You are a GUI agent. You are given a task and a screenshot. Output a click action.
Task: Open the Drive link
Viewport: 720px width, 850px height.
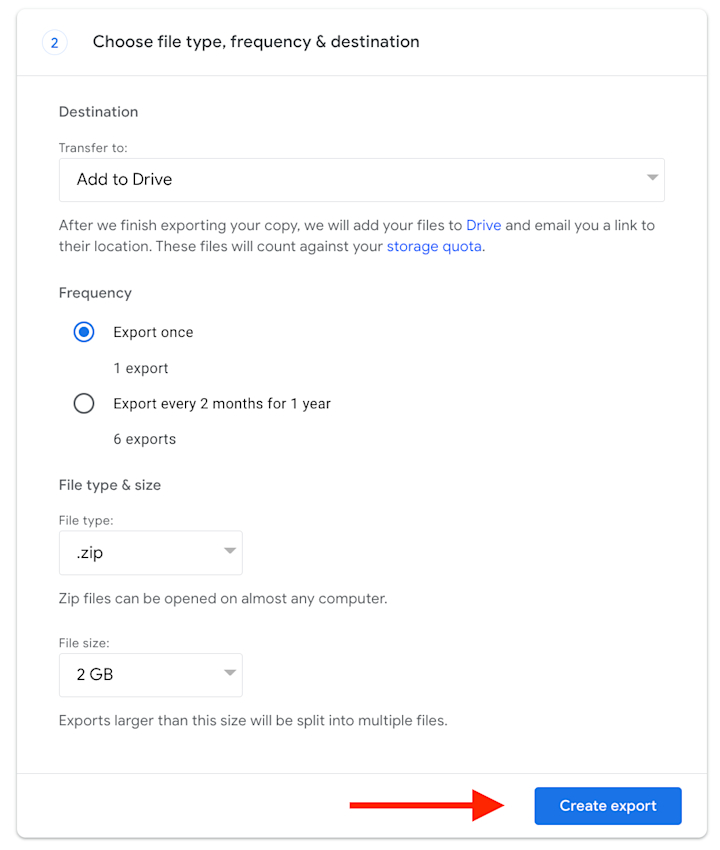(x=484, y=225)
